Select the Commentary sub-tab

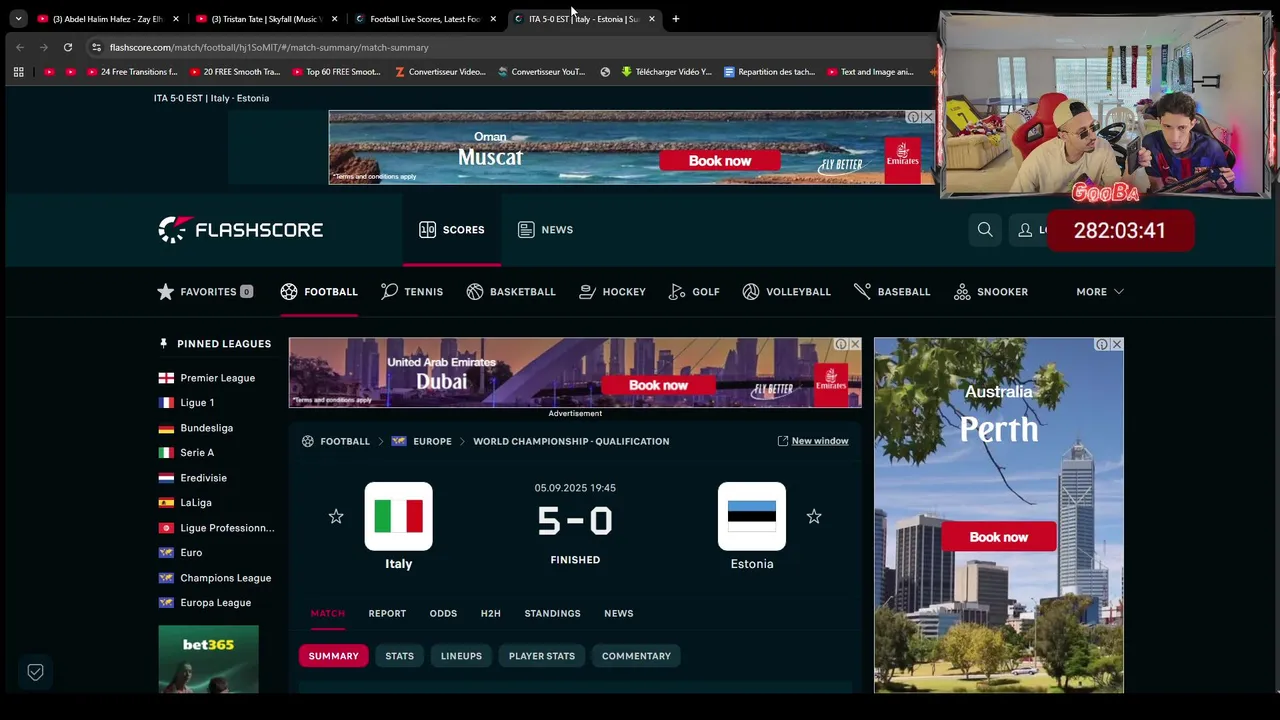pos(636,656)
